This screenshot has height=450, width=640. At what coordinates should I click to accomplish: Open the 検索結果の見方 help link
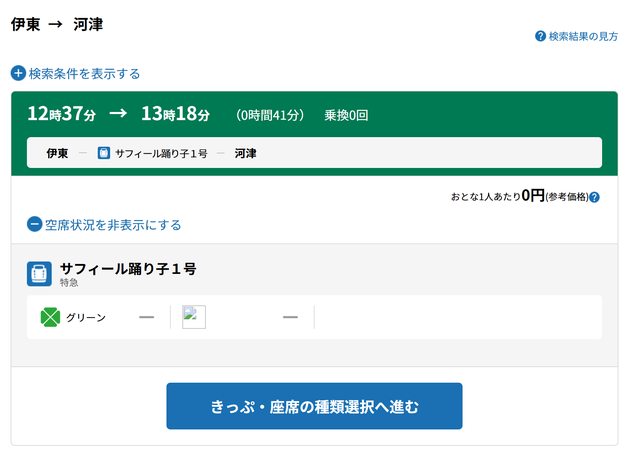click(582, 36)
